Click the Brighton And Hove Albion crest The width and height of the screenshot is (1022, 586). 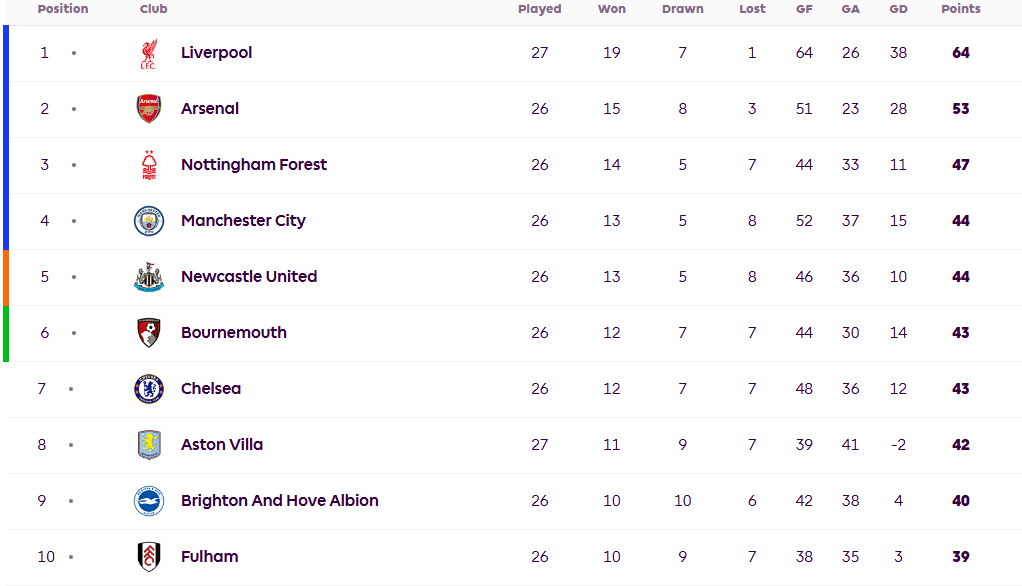tap(148, 501)
